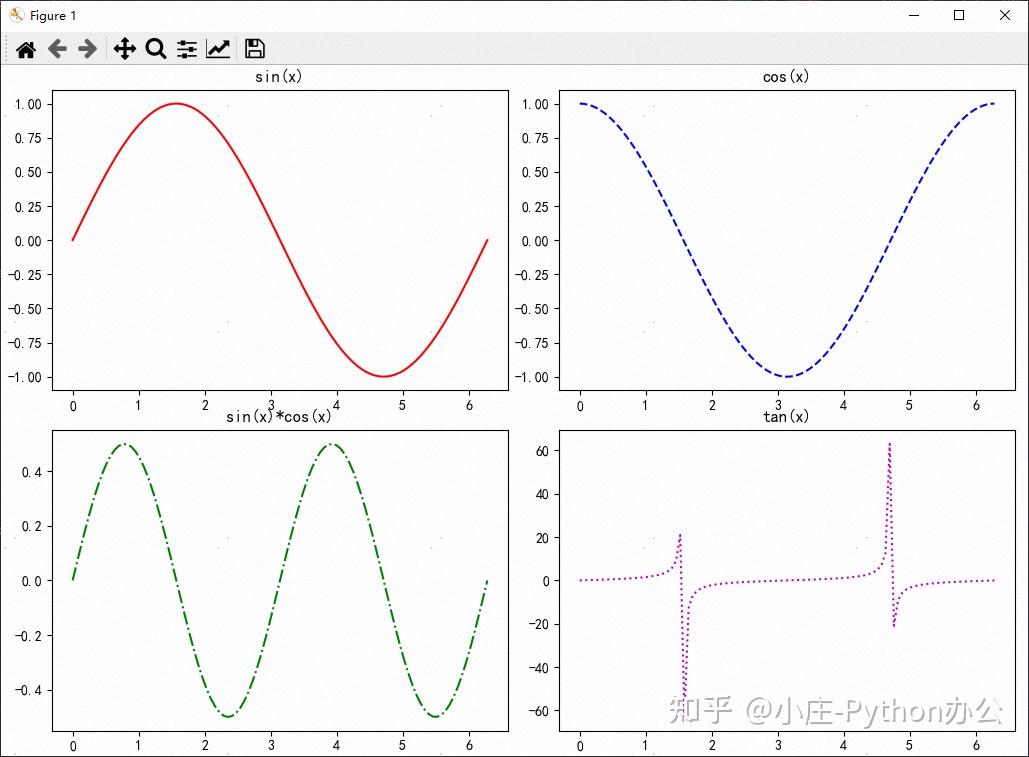Image resolution: width=1029 pixels, height=757 pixels.
Task: Click the sin(x)*cos(x) subplot title
Action: (279, 417)
